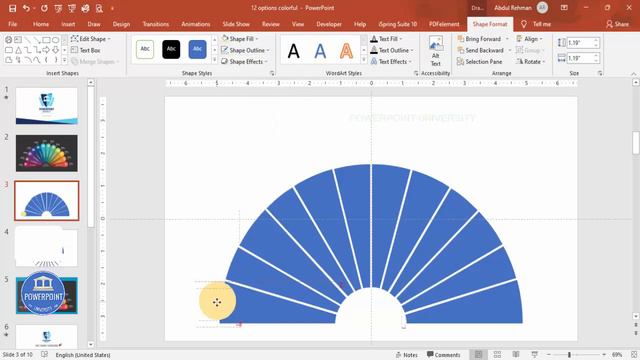Switch to Normal view
Viewport: 640px width, 360px height.
pyautogui.click(x=478, y=355)
